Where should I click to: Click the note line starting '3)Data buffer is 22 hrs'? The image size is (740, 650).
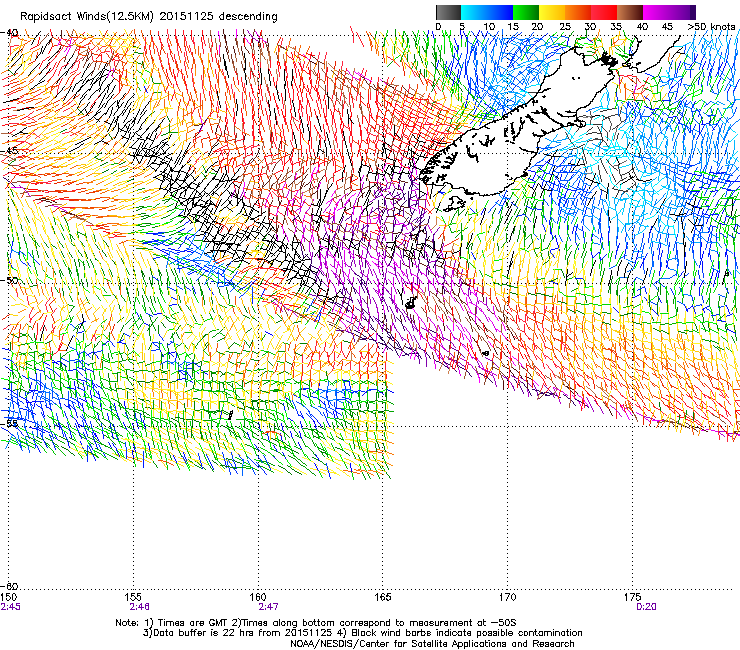click(363, 633)
